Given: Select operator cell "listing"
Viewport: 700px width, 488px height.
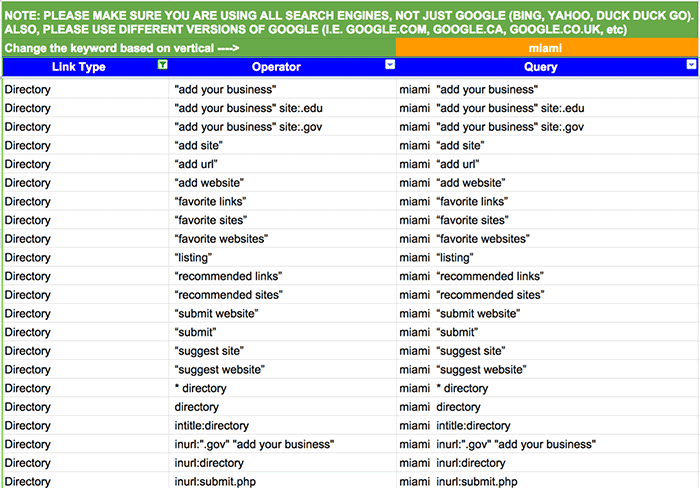Looking at the screenshot, I should [283, 258].
